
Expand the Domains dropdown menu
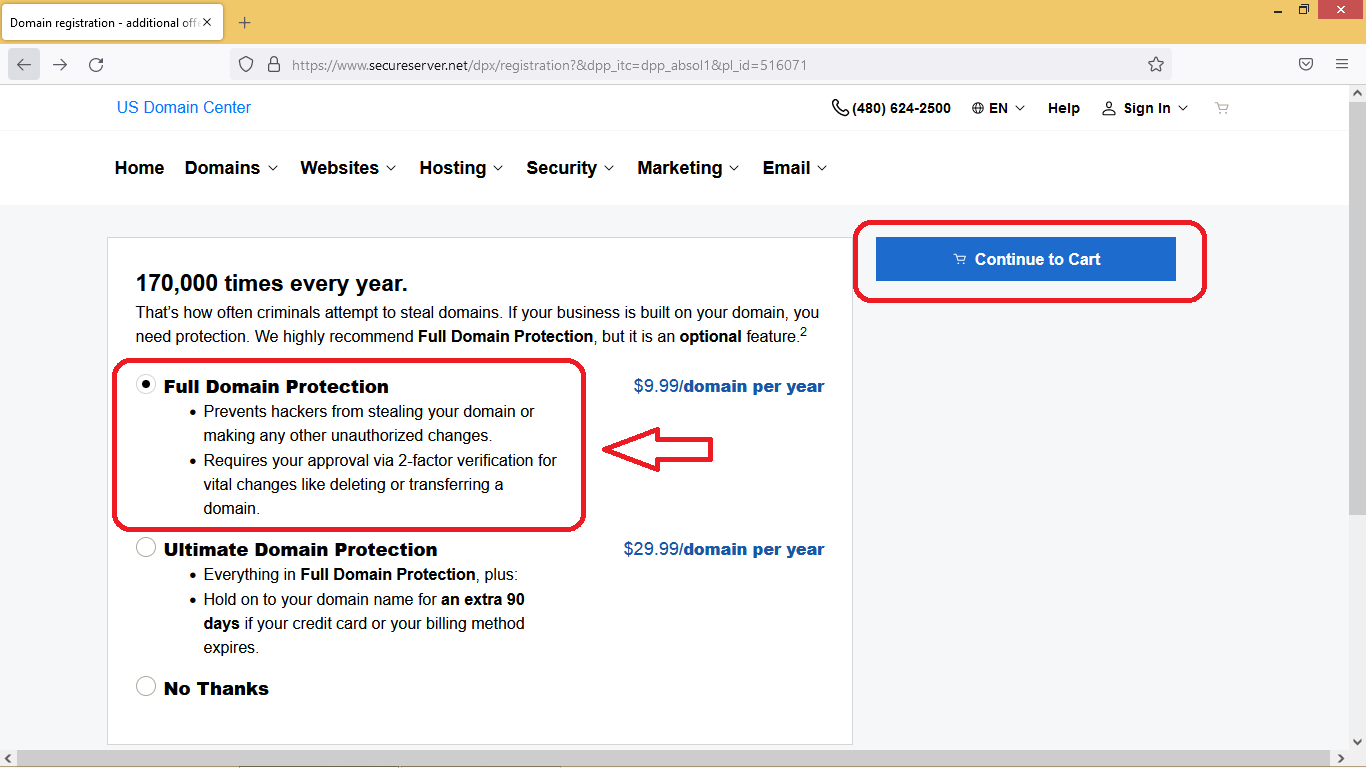[231, 168]
